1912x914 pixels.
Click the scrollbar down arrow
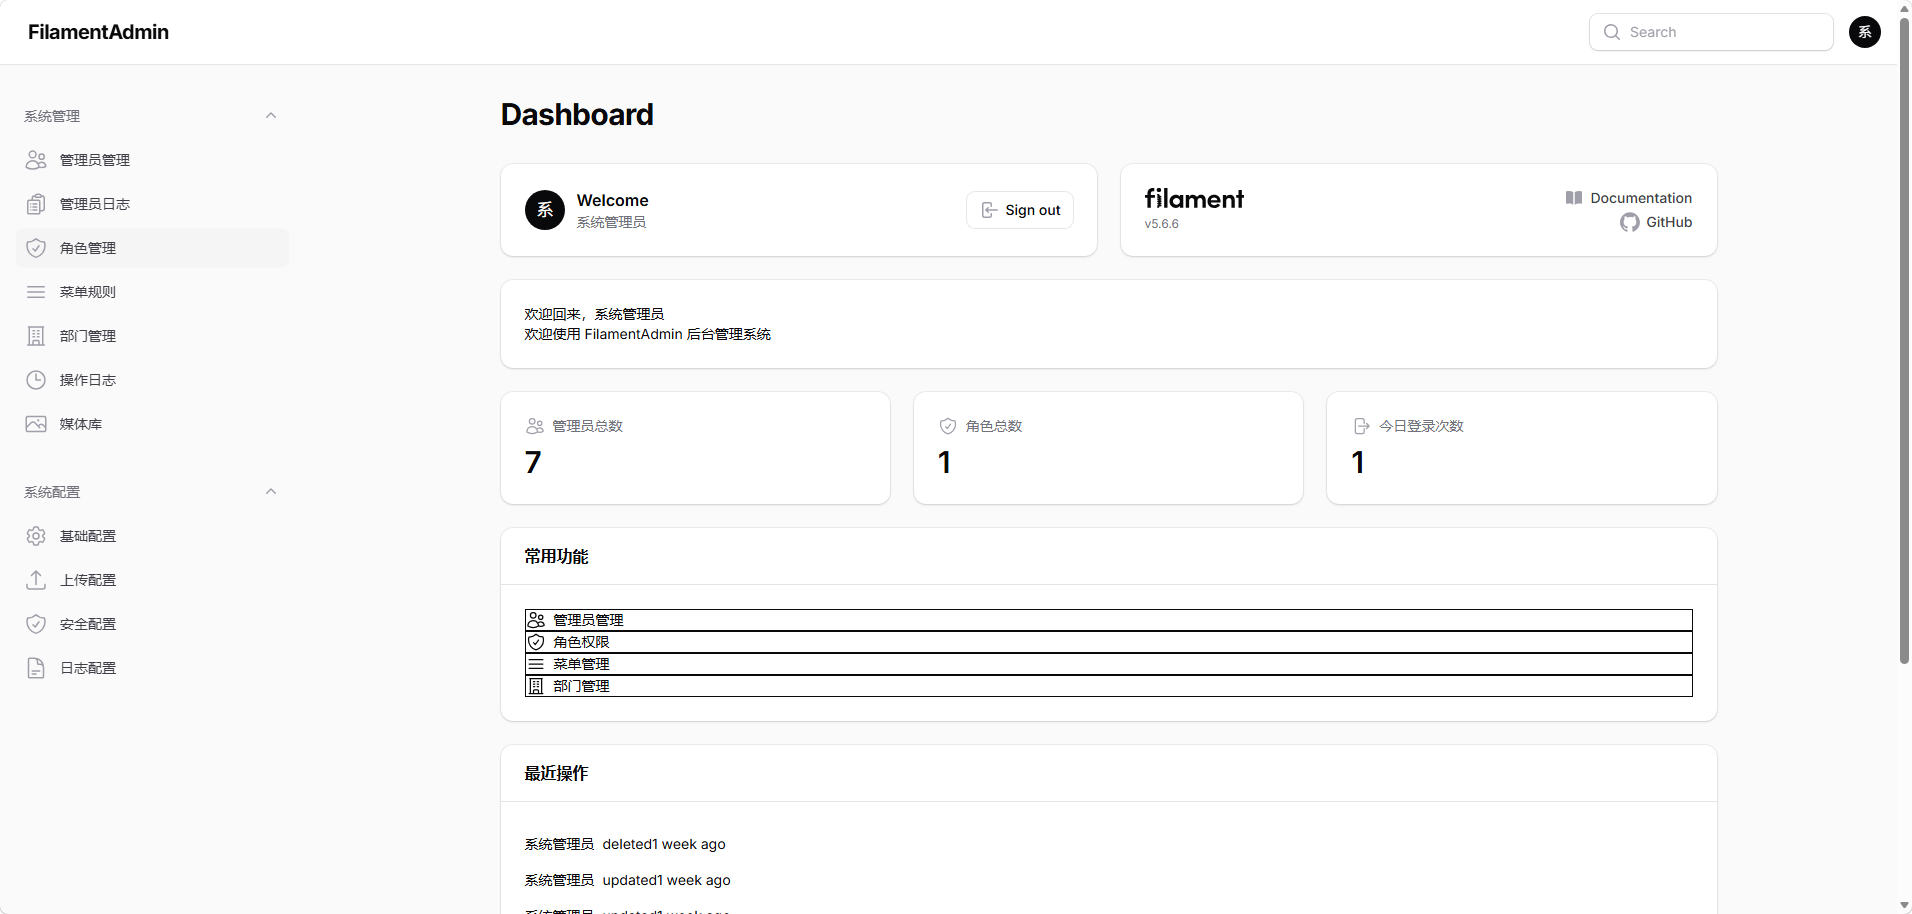point(1904,906)
